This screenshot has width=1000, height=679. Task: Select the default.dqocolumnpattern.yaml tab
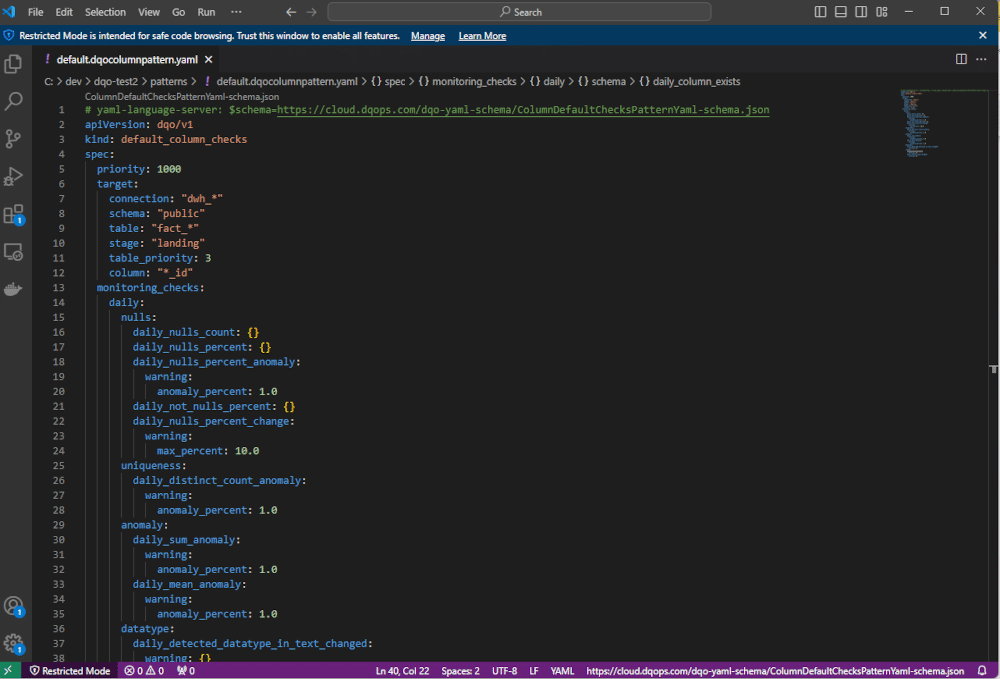(127, 59)
